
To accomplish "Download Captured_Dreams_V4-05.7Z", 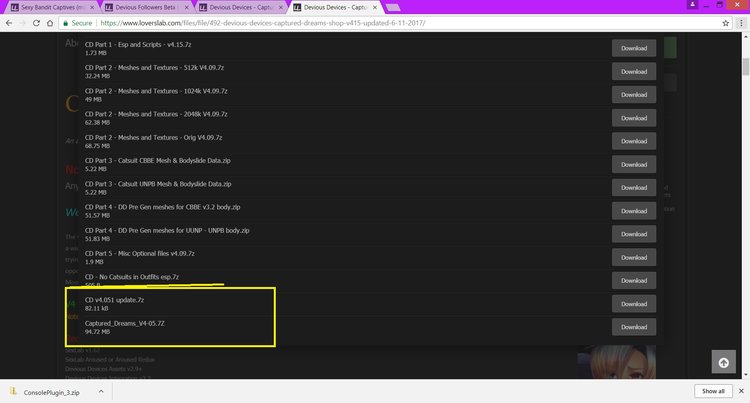I will pyautogui.click(x=634, y=327).
